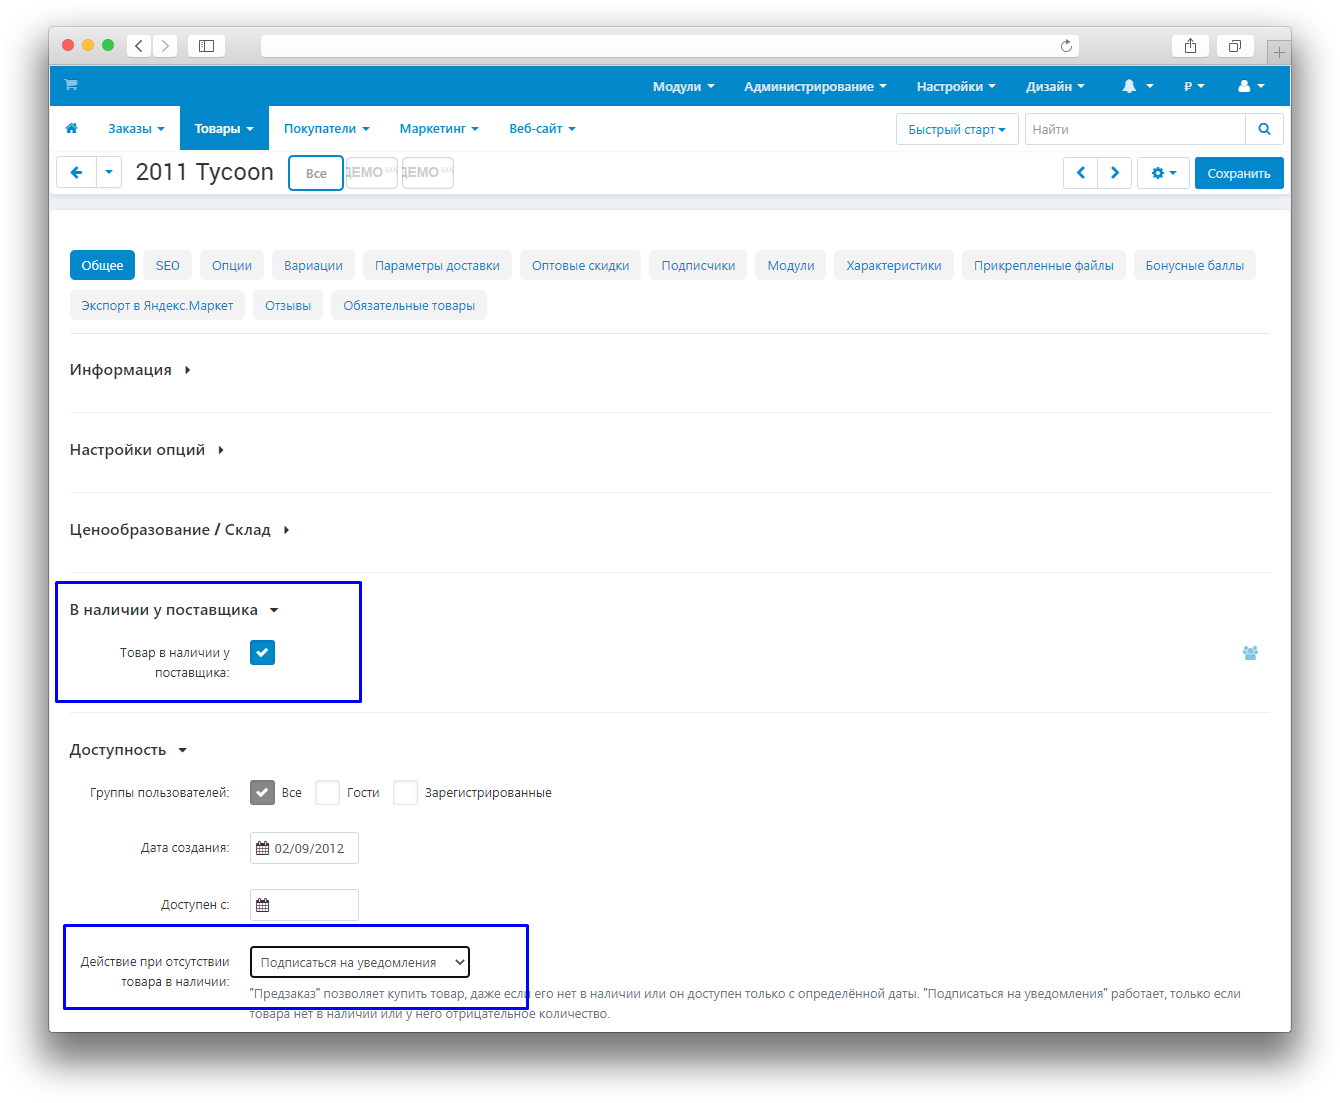Click the 'Все' storefront button
Image resolution: width=1340 pixels, height=1103 pixels.
pyautogui.click(x=316, y=173)
